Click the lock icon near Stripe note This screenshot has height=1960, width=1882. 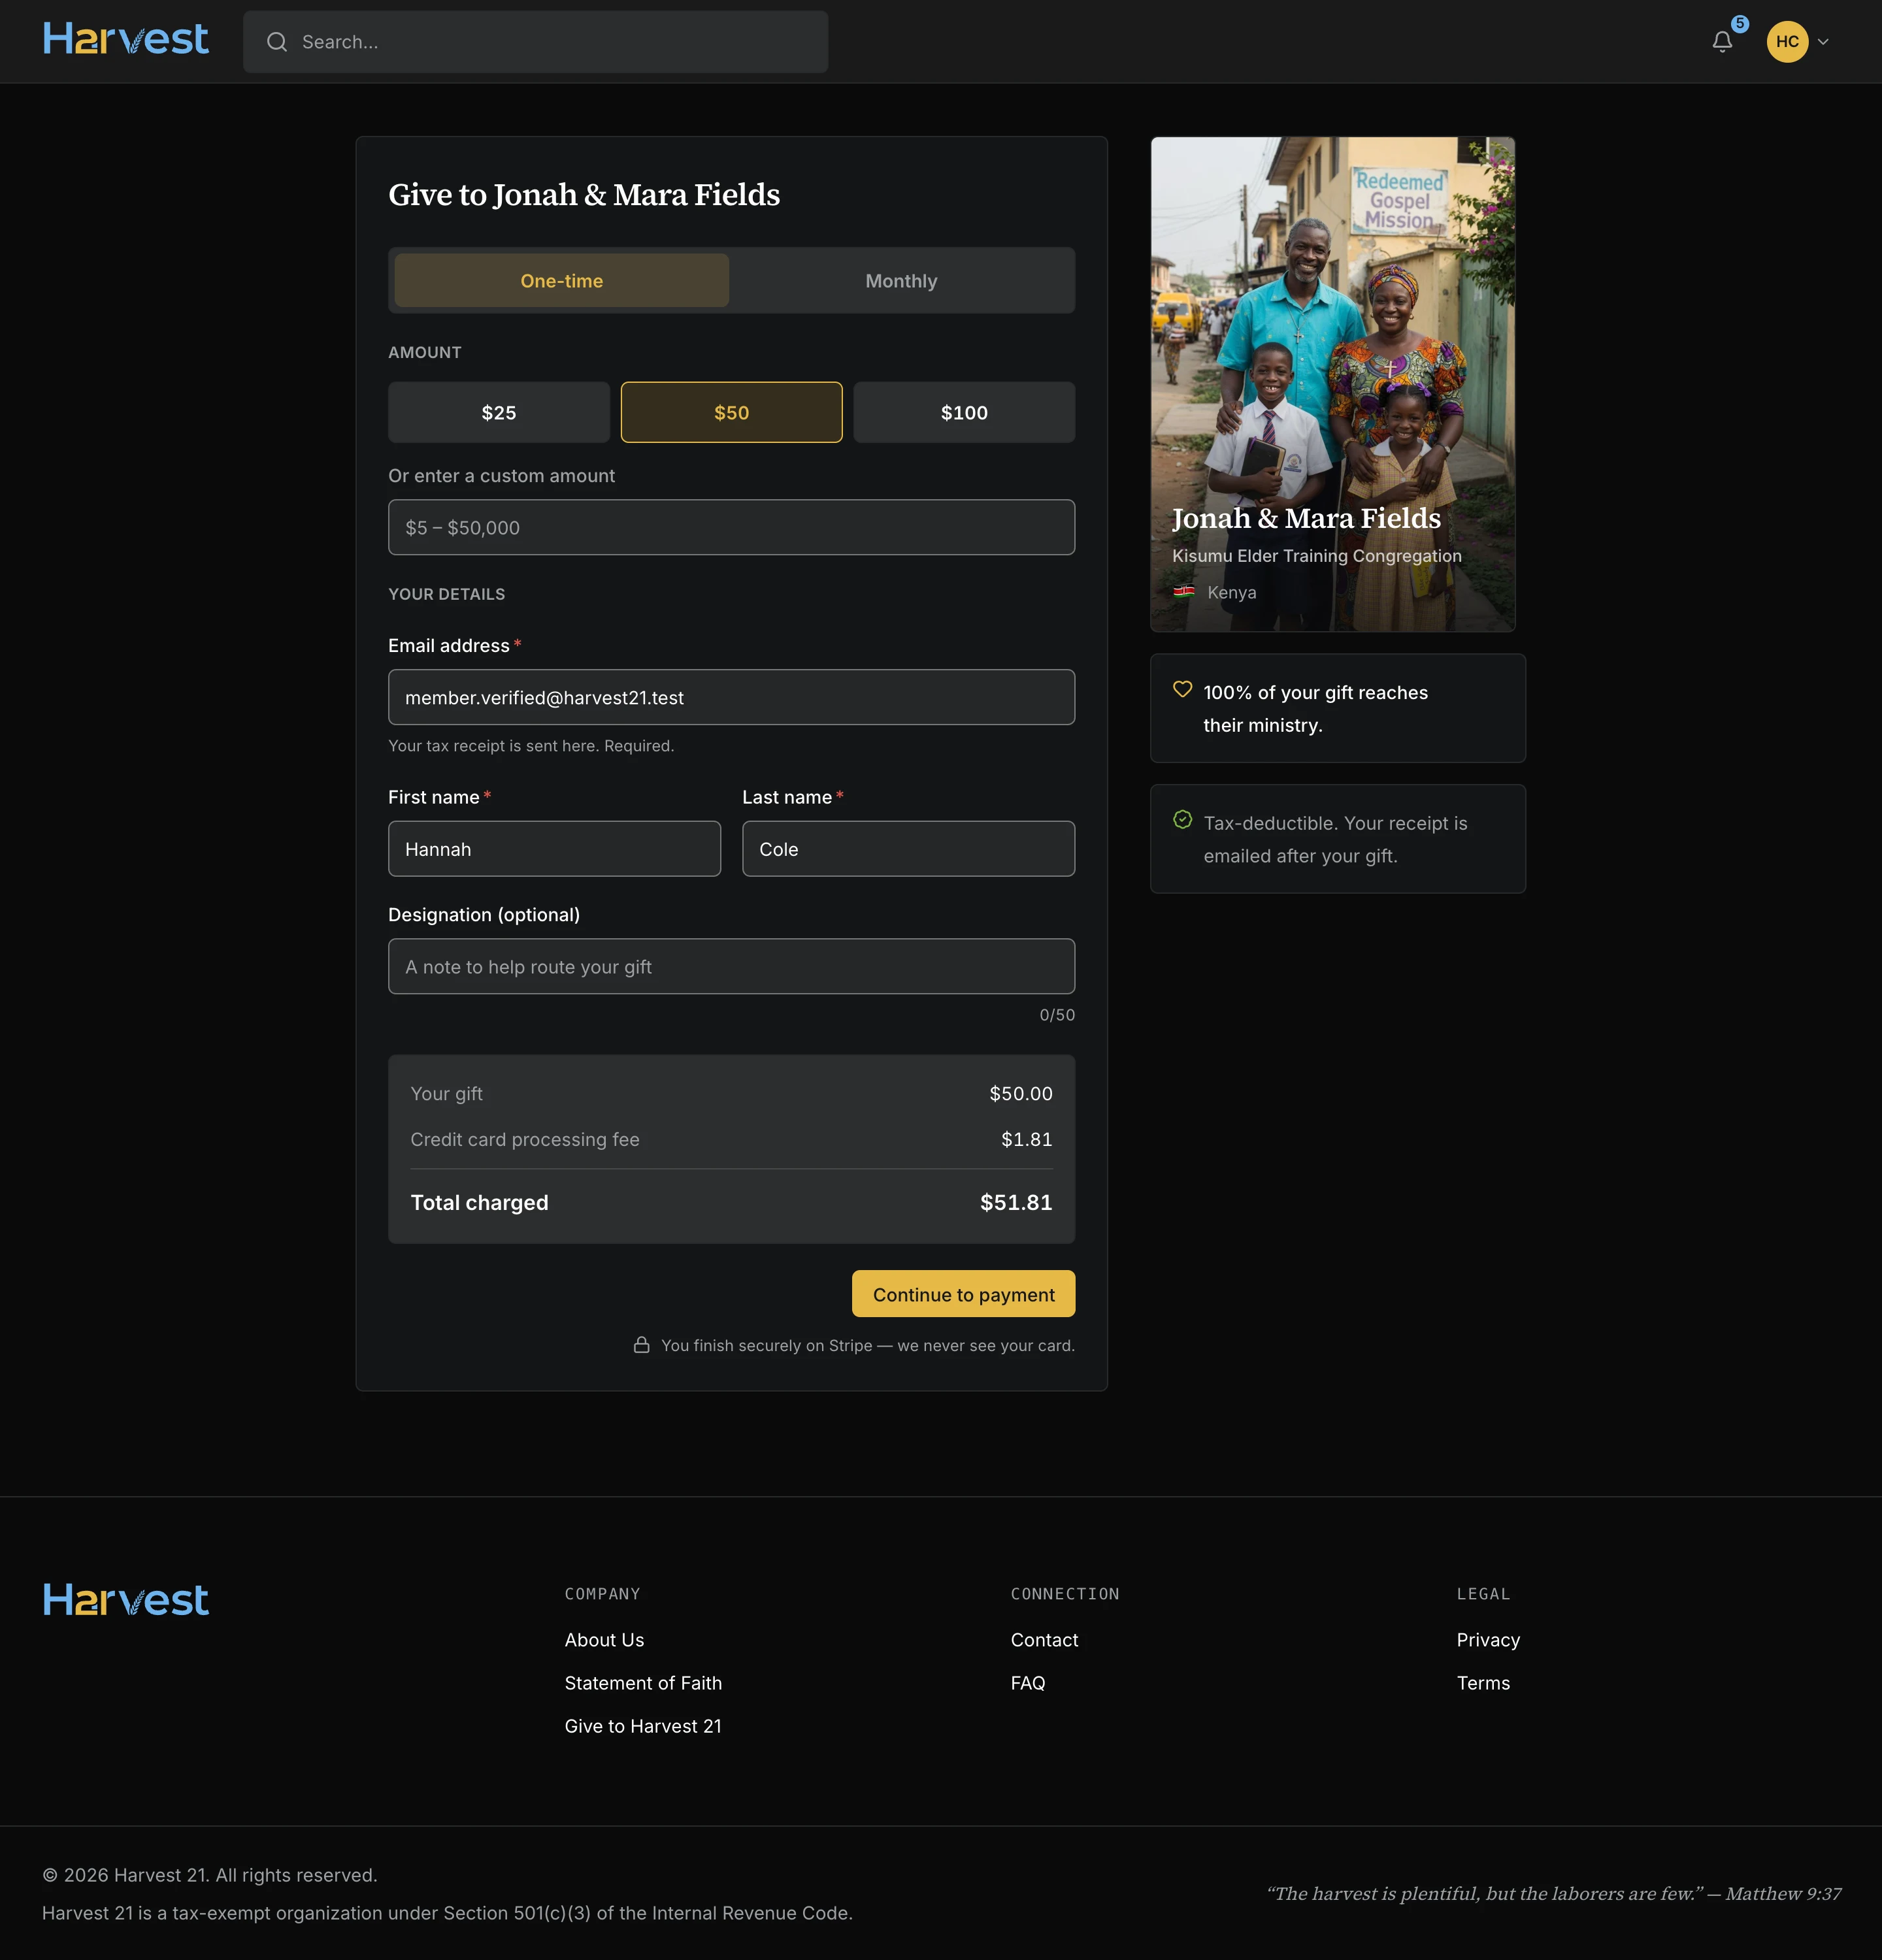pyautogui.click(x=642, y=1345)
